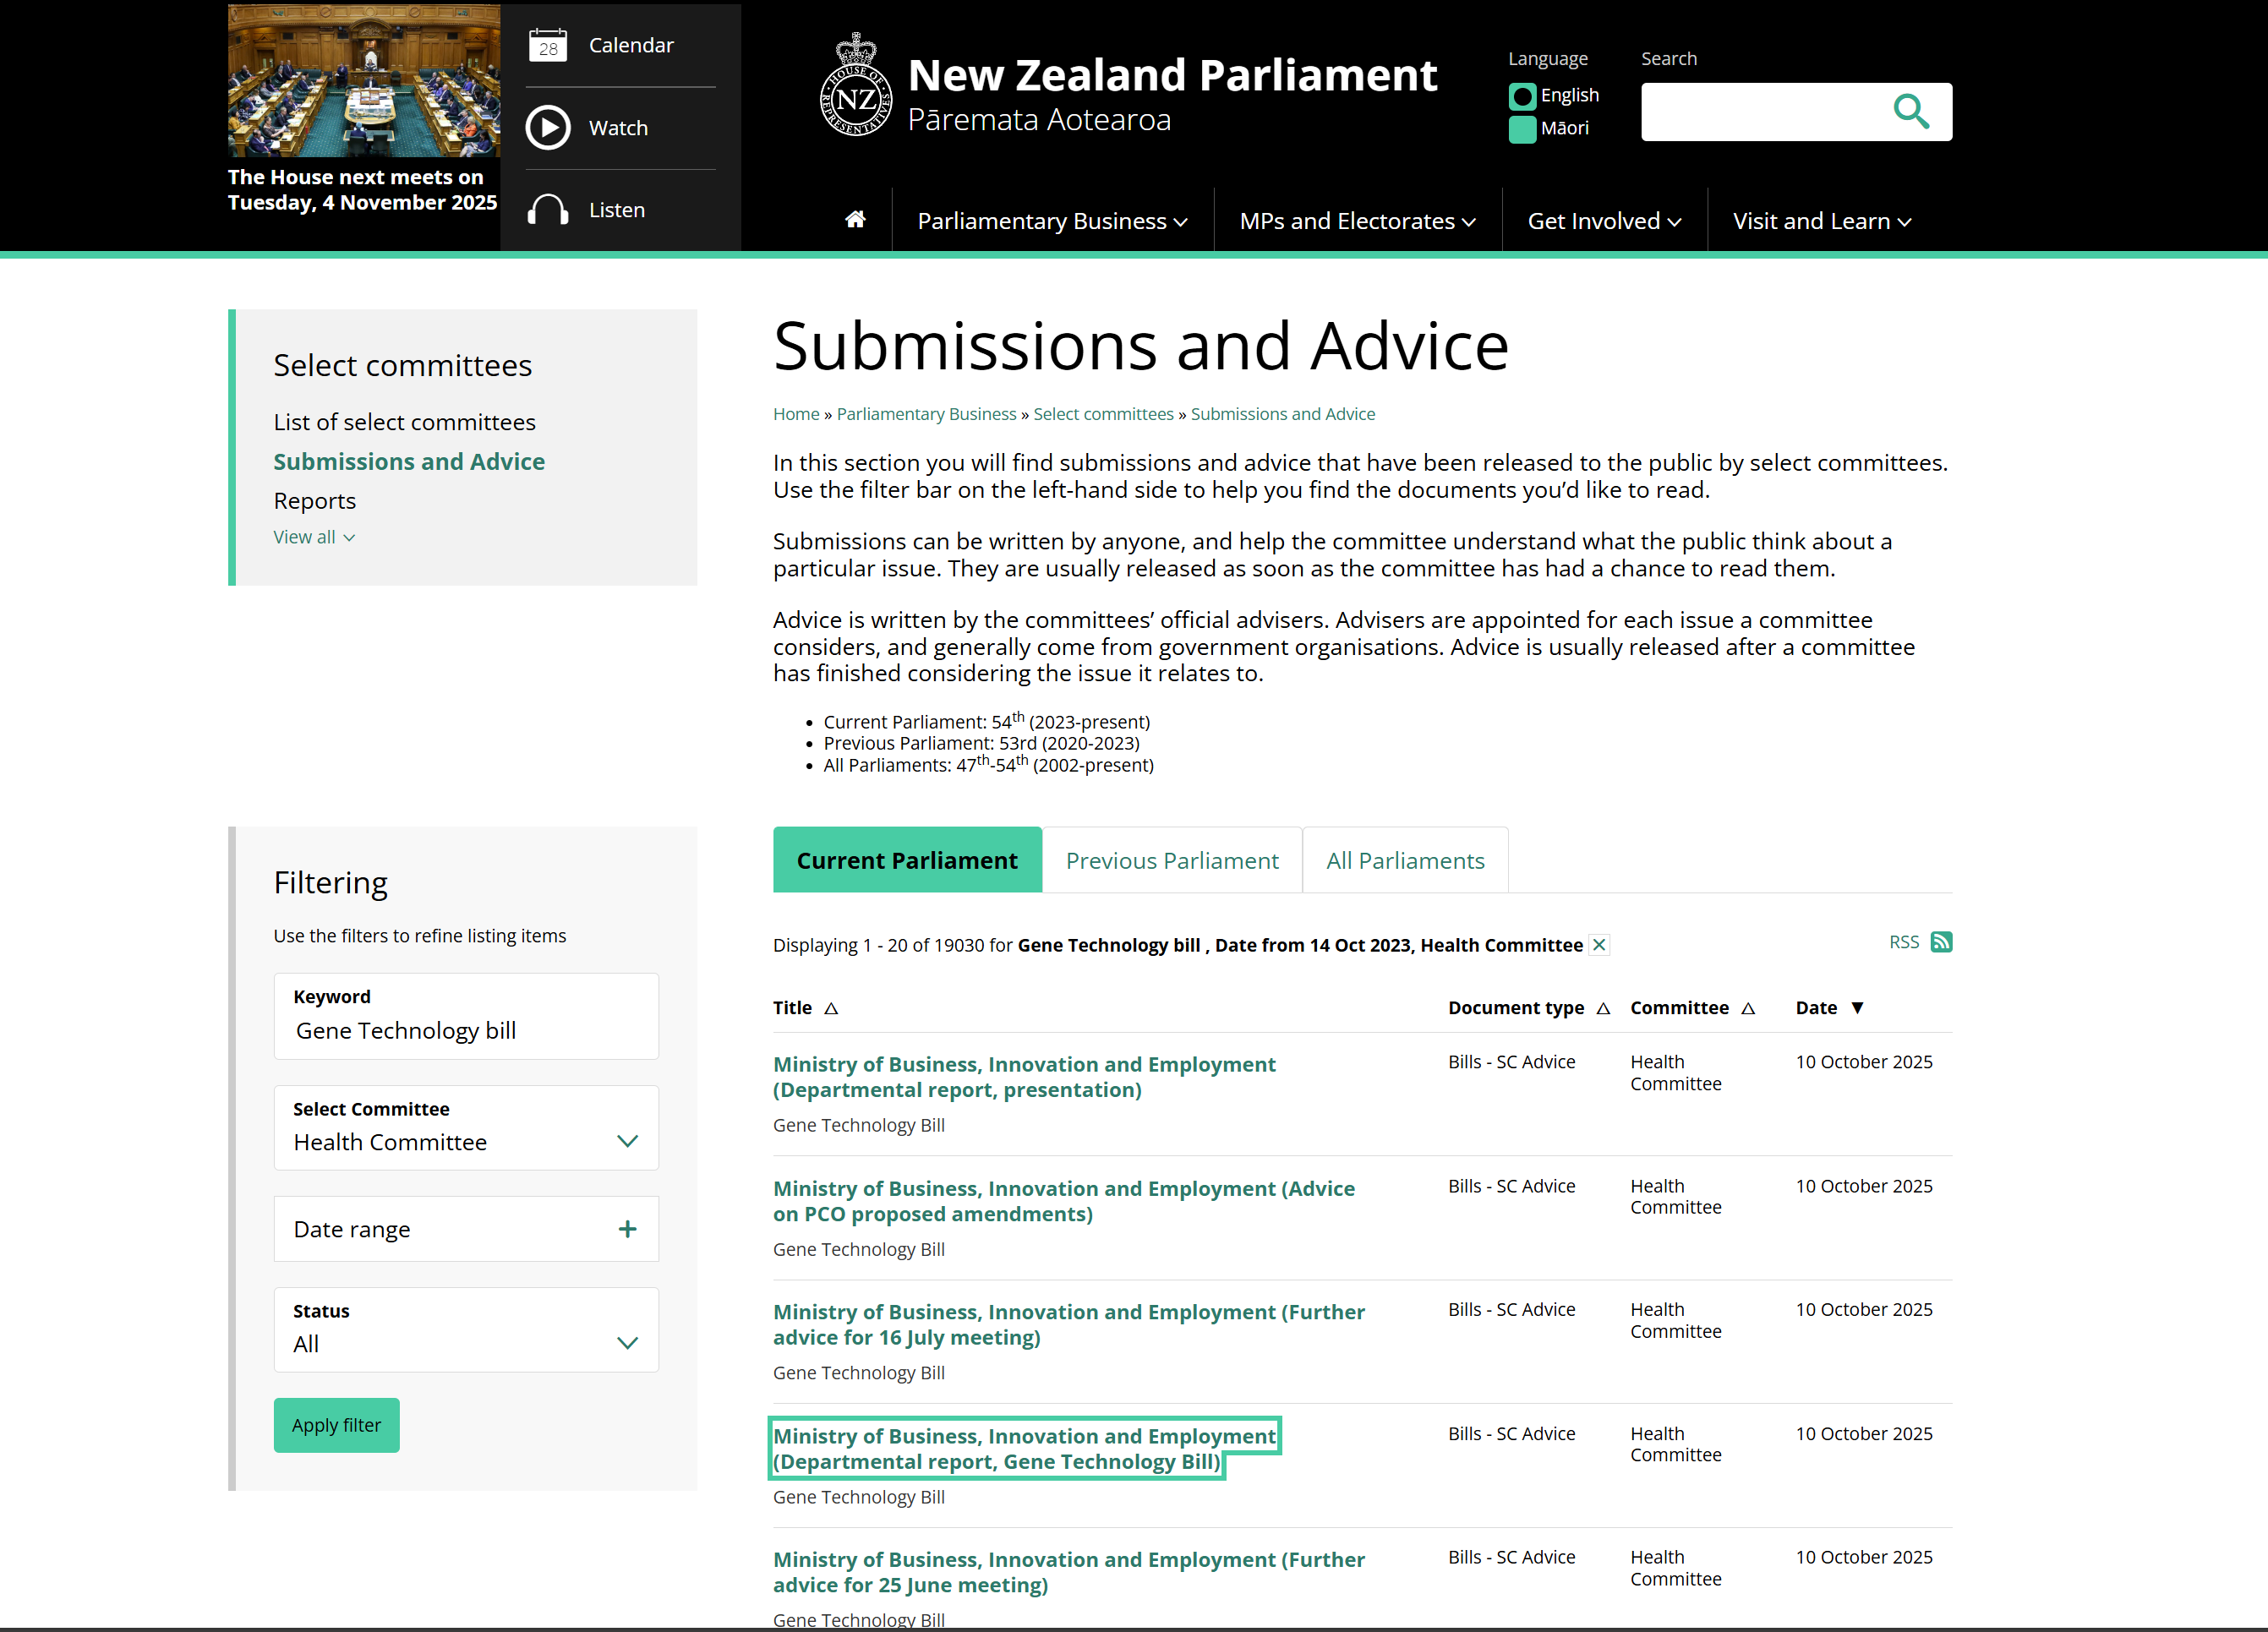Click the Watch play icon
Viewport: 2268px width, 1632px height.
click(547, 128)
